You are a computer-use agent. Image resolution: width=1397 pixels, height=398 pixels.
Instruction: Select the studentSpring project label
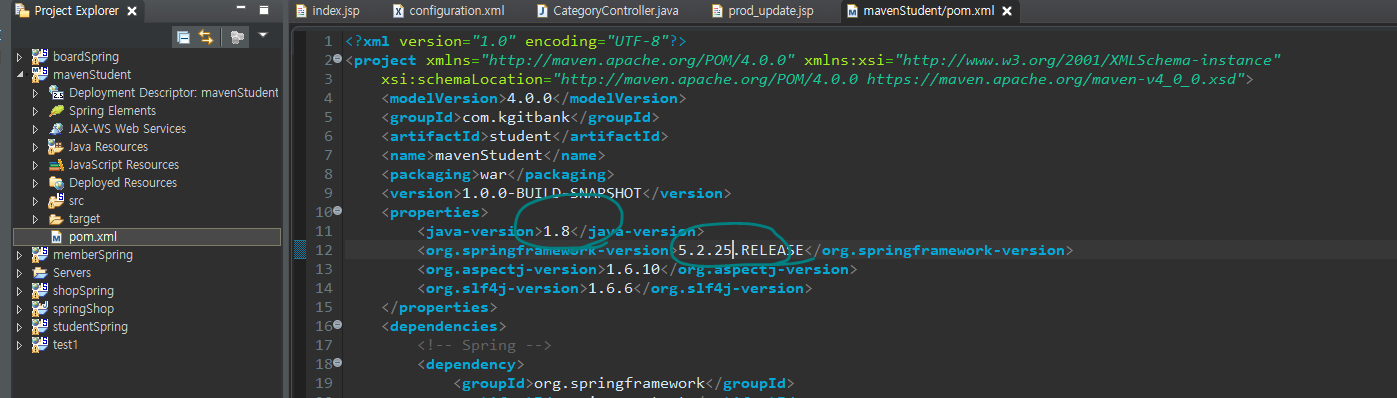tap(91, 327)
